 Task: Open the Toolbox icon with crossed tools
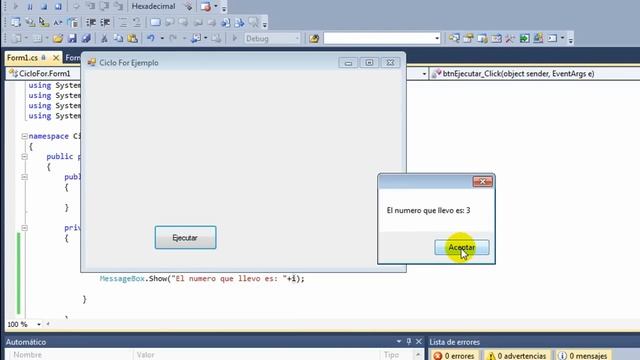click(x=510, y=38)
